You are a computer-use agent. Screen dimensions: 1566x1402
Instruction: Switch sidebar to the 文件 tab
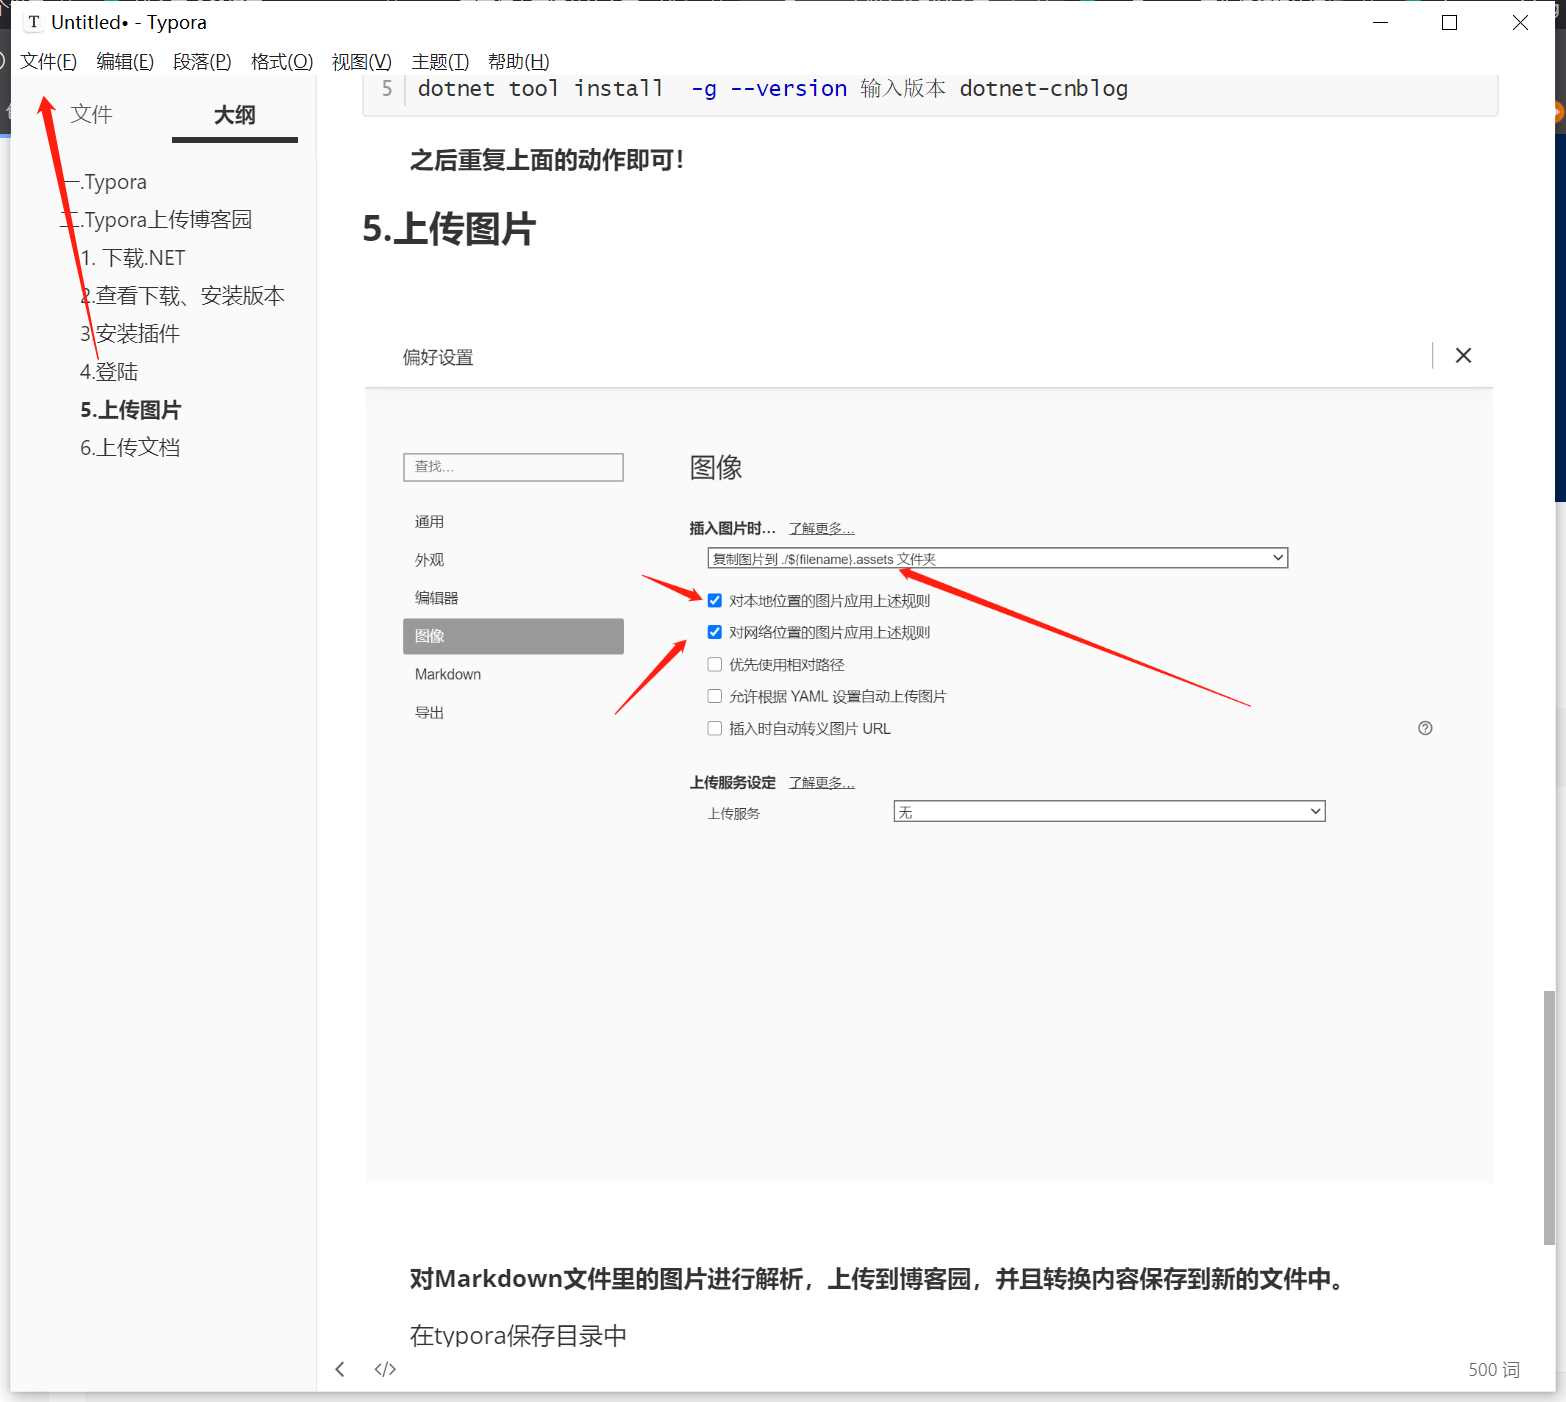click(x=92, y=115)
